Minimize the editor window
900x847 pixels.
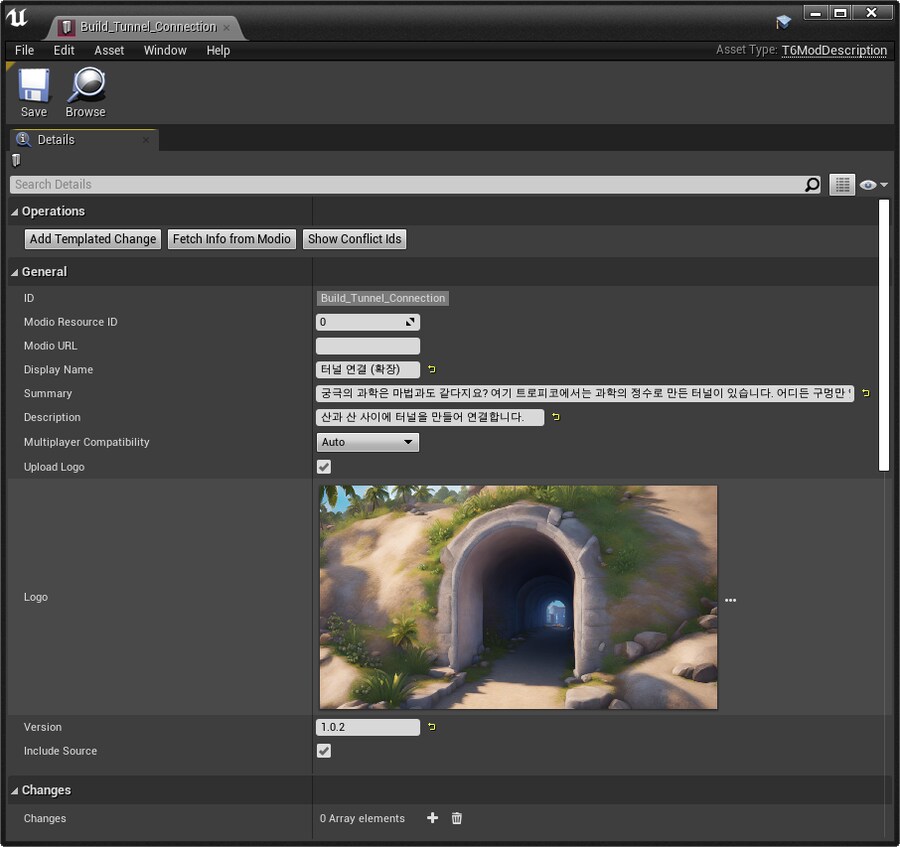pos(815,13)
